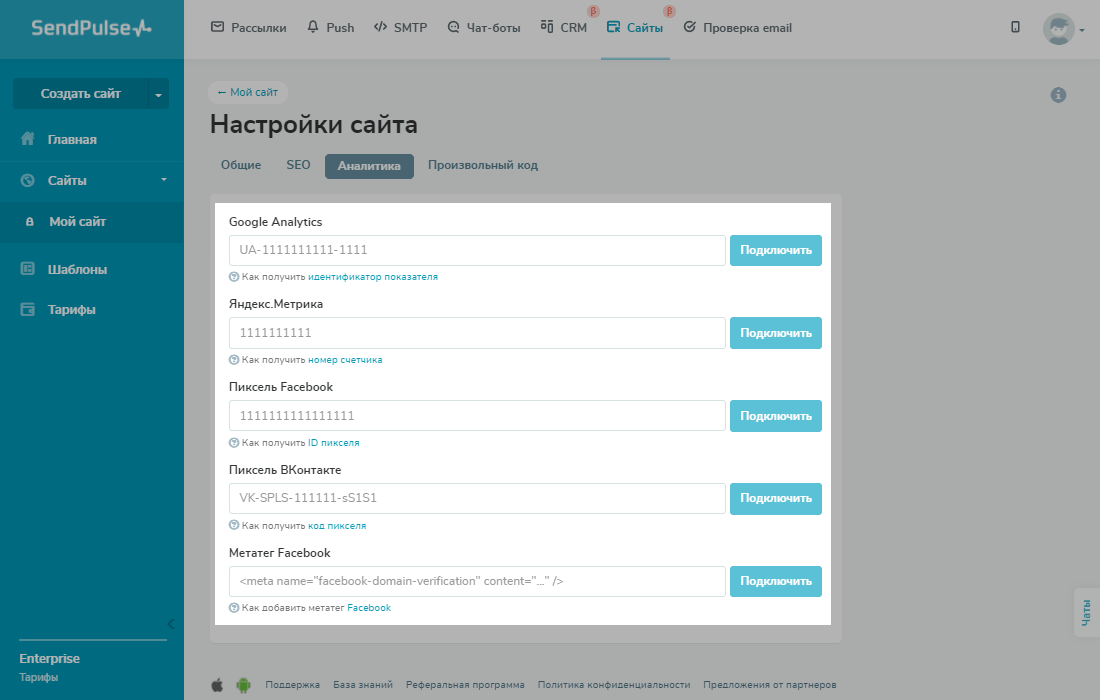Open the Push notifications section
This screenshot has width=1100, height=700.
coord(330,27)
